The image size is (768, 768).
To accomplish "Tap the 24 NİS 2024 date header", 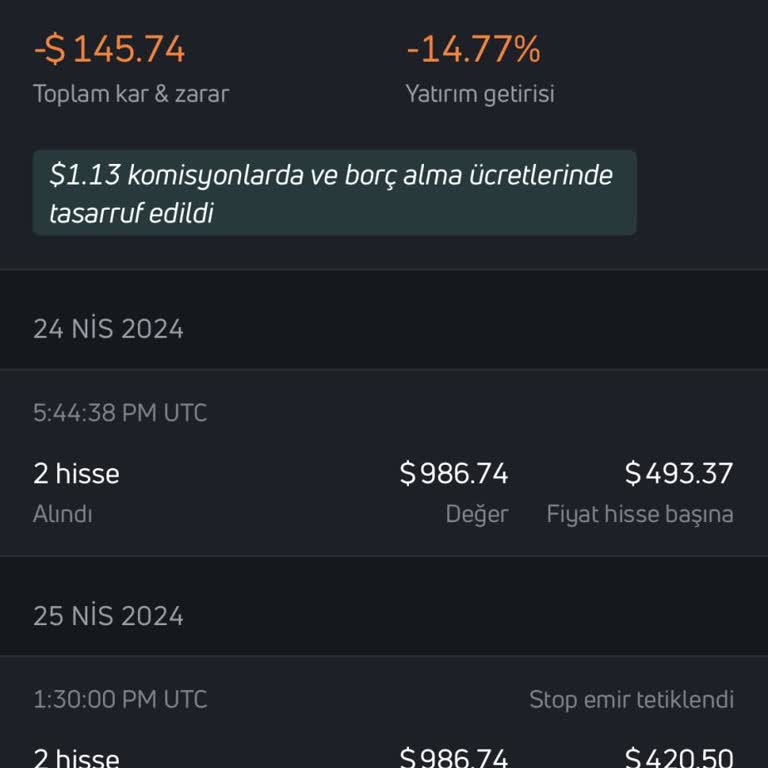I will click(108, 329).
